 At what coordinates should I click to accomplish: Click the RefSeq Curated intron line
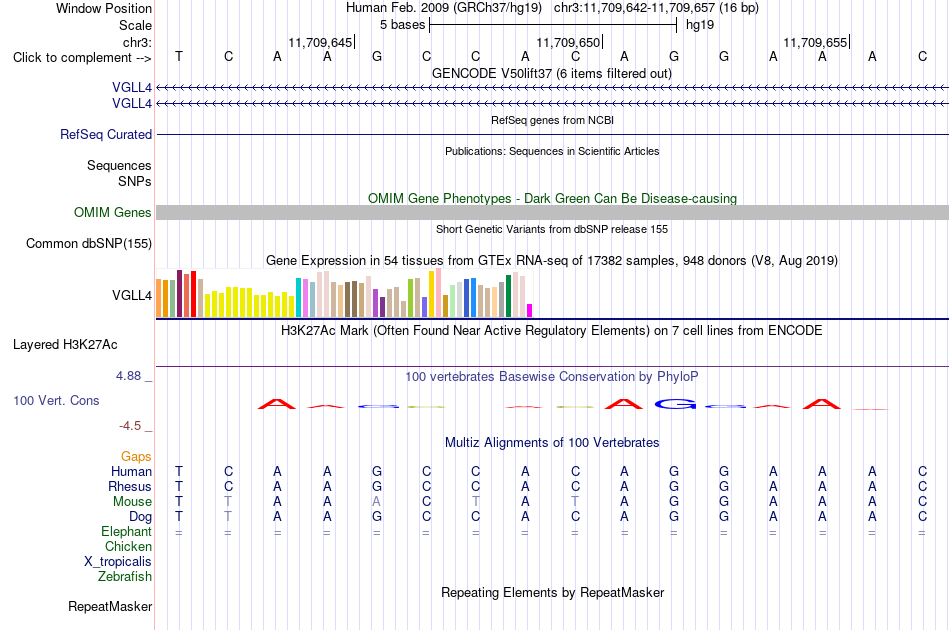tap(552, 134)
